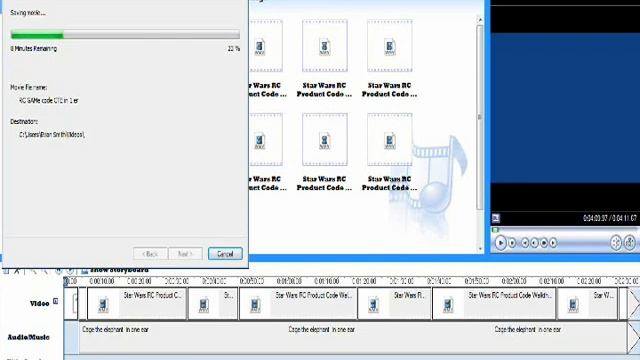Click the Play Timeline icon in timeline toolbar
The image size is (640, 360).
tap(70, 271)
